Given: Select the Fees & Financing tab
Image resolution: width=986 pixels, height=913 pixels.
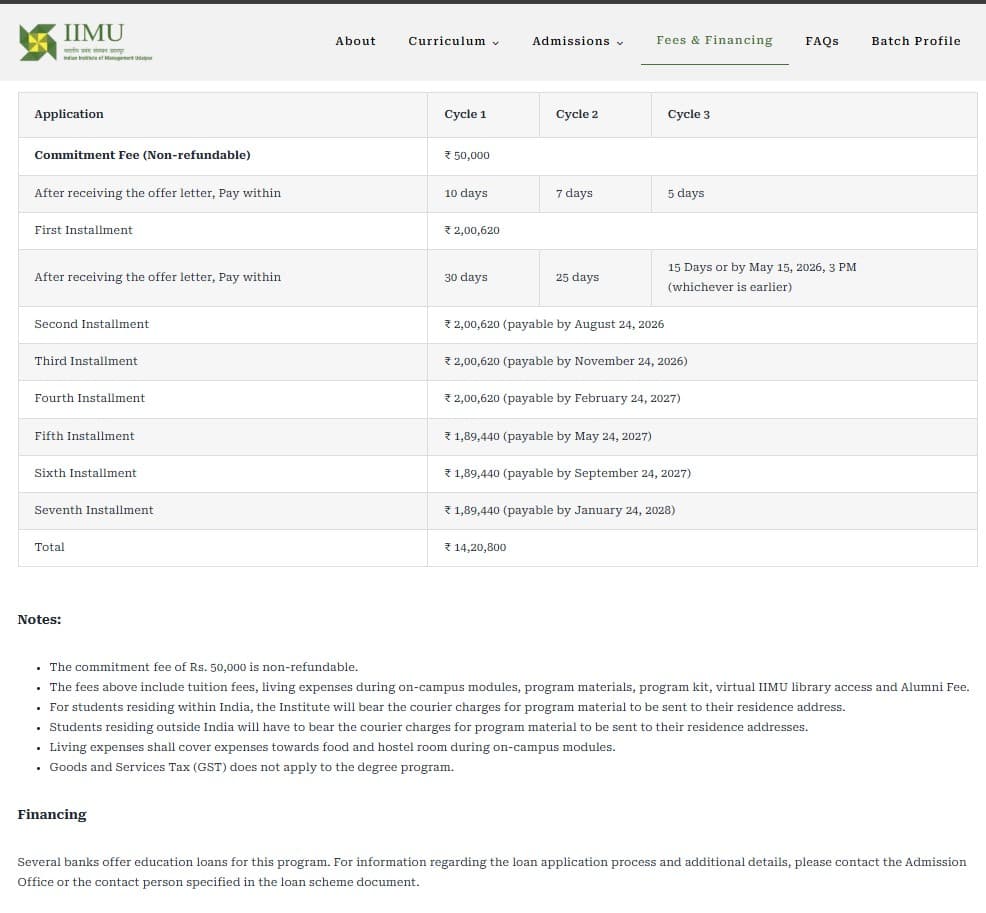Looking at the screenshot, I should 714,40.
